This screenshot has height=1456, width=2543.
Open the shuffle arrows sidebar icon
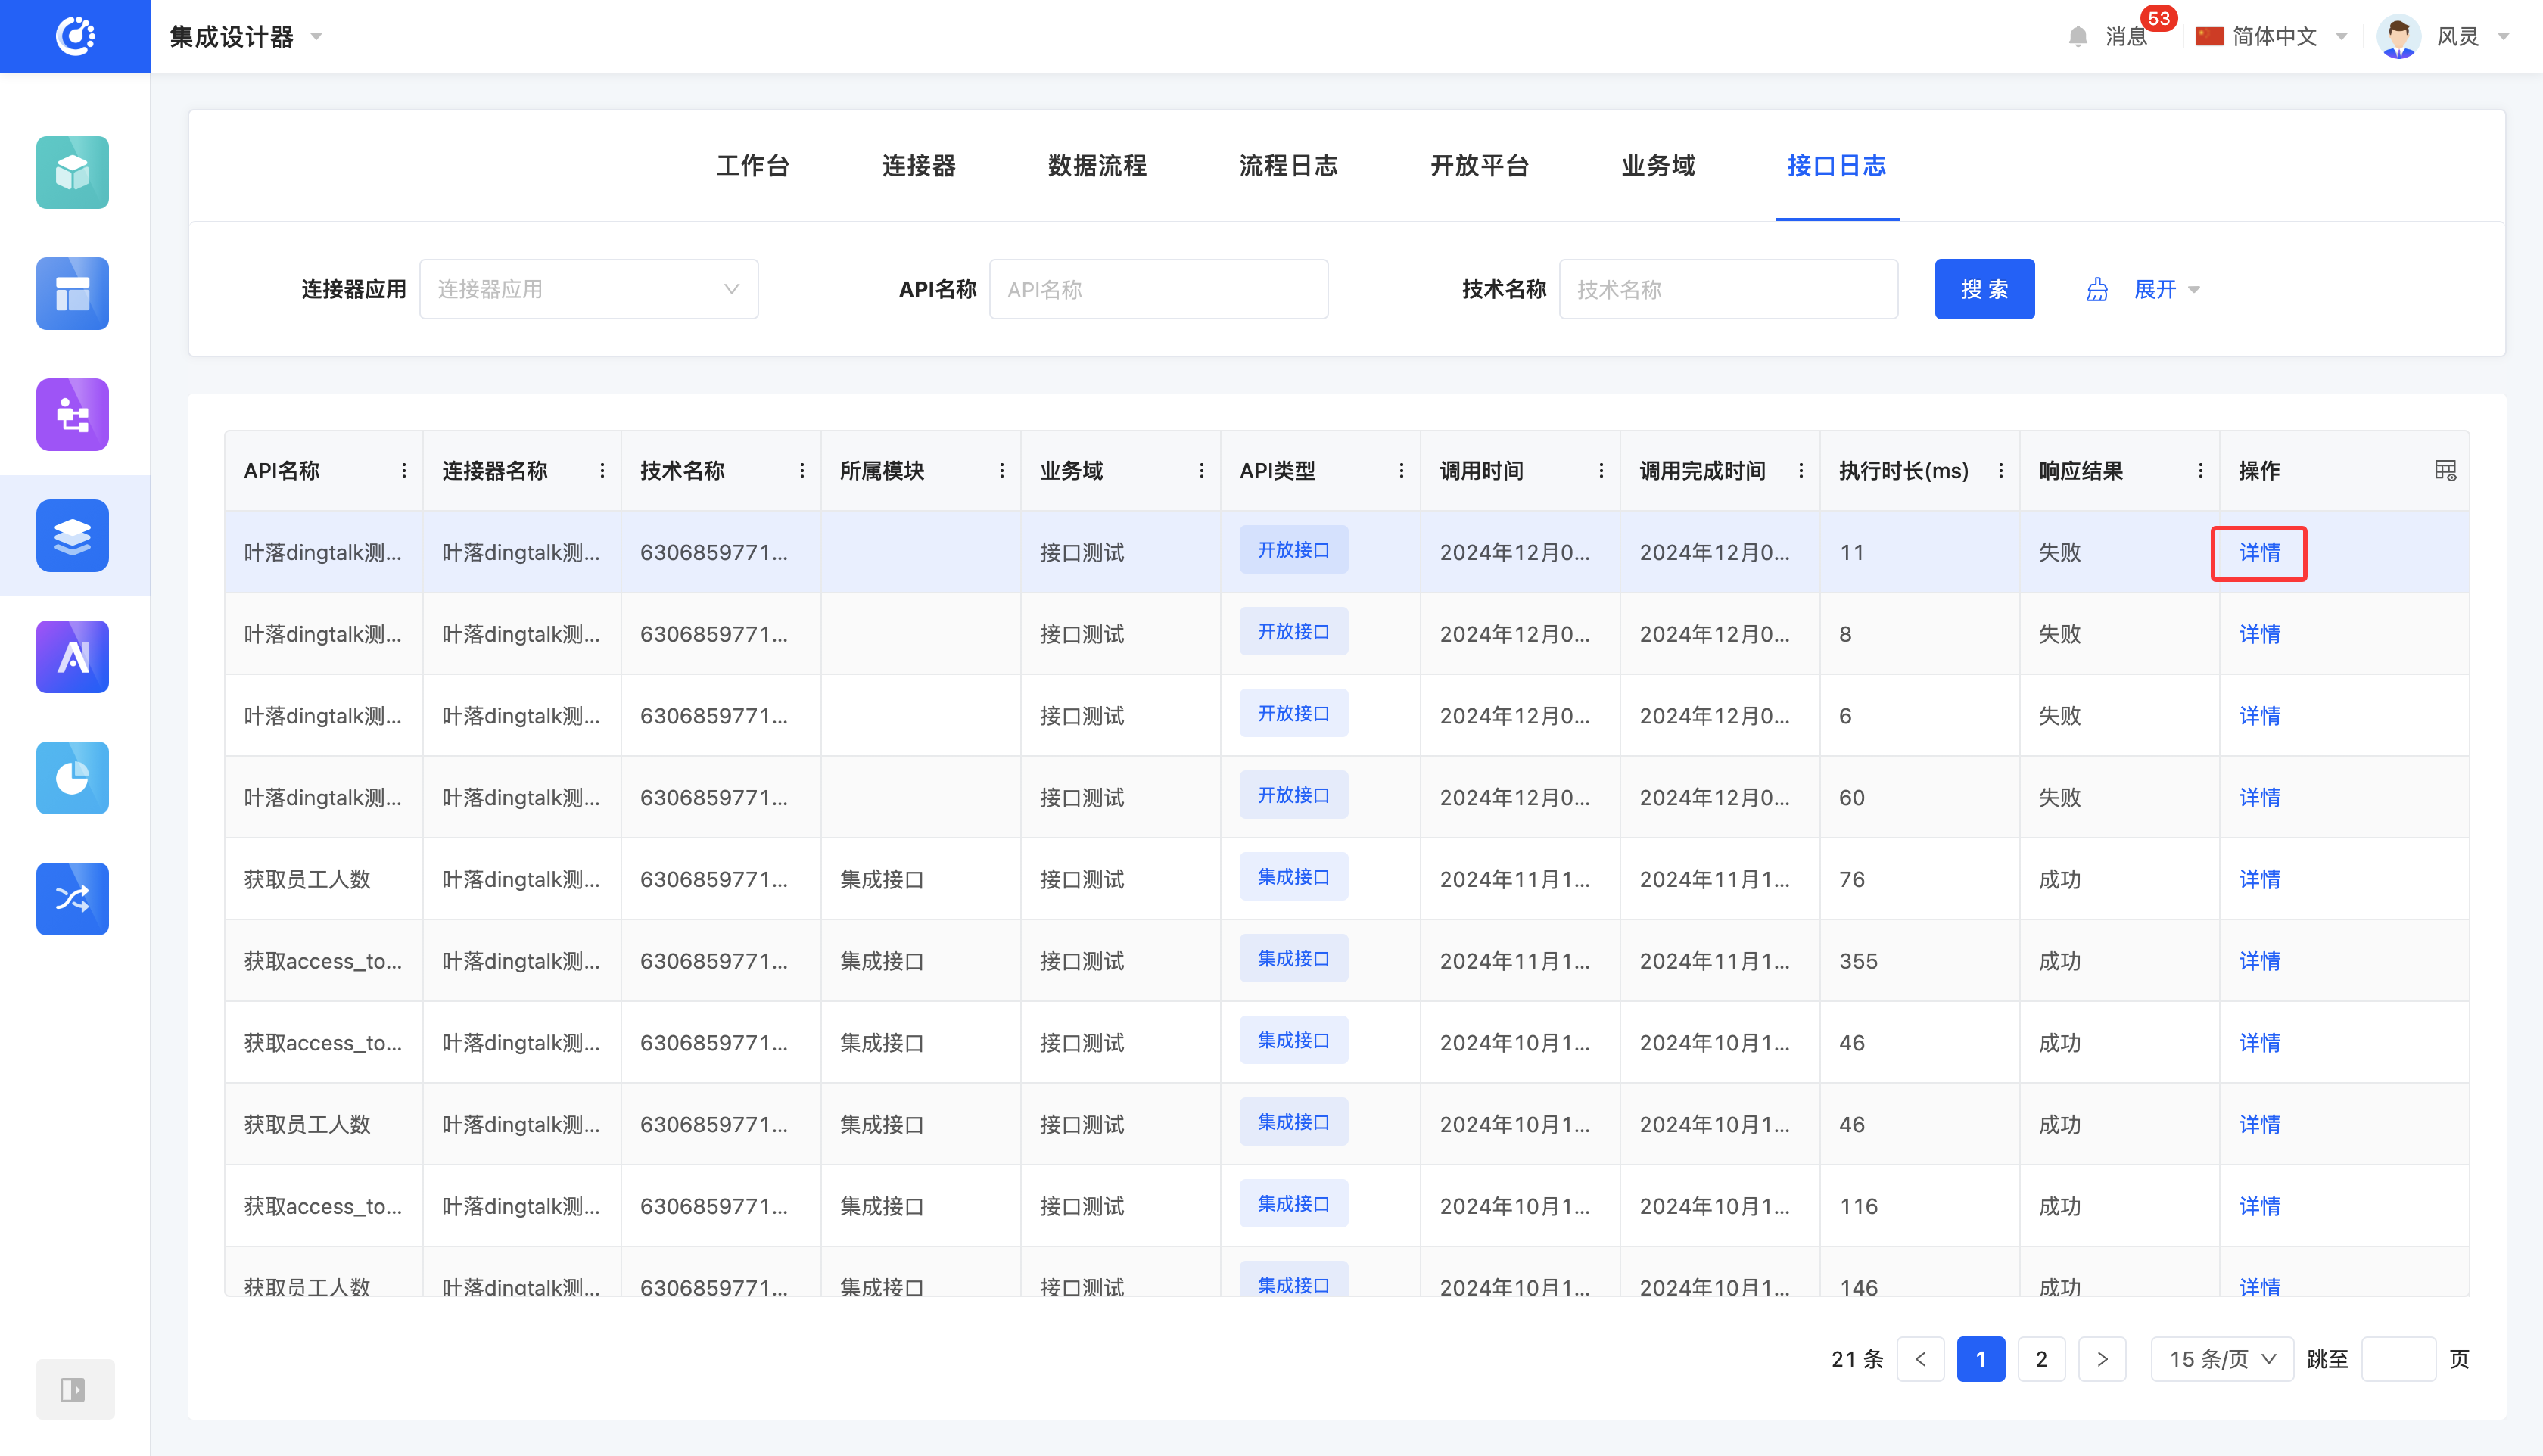coord(72,898)
